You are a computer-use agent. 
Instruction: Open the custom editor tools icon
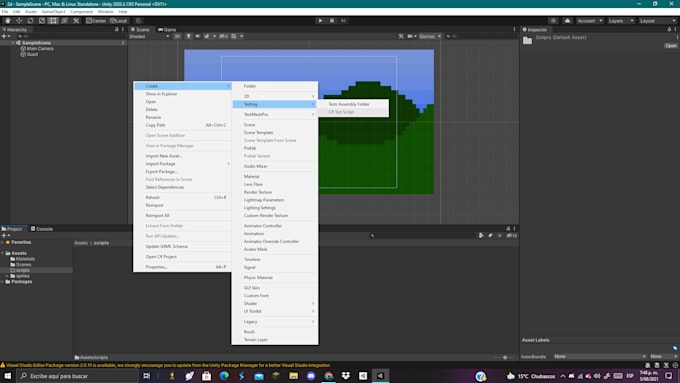point(76,21)
